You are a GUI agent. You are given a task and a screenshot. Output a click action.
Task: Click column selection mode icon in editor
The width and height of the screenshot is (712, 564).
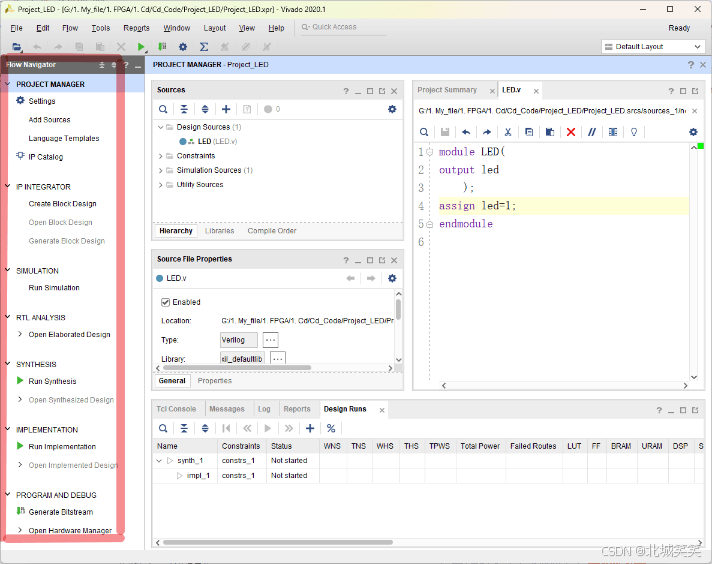(x=613, y=132)
